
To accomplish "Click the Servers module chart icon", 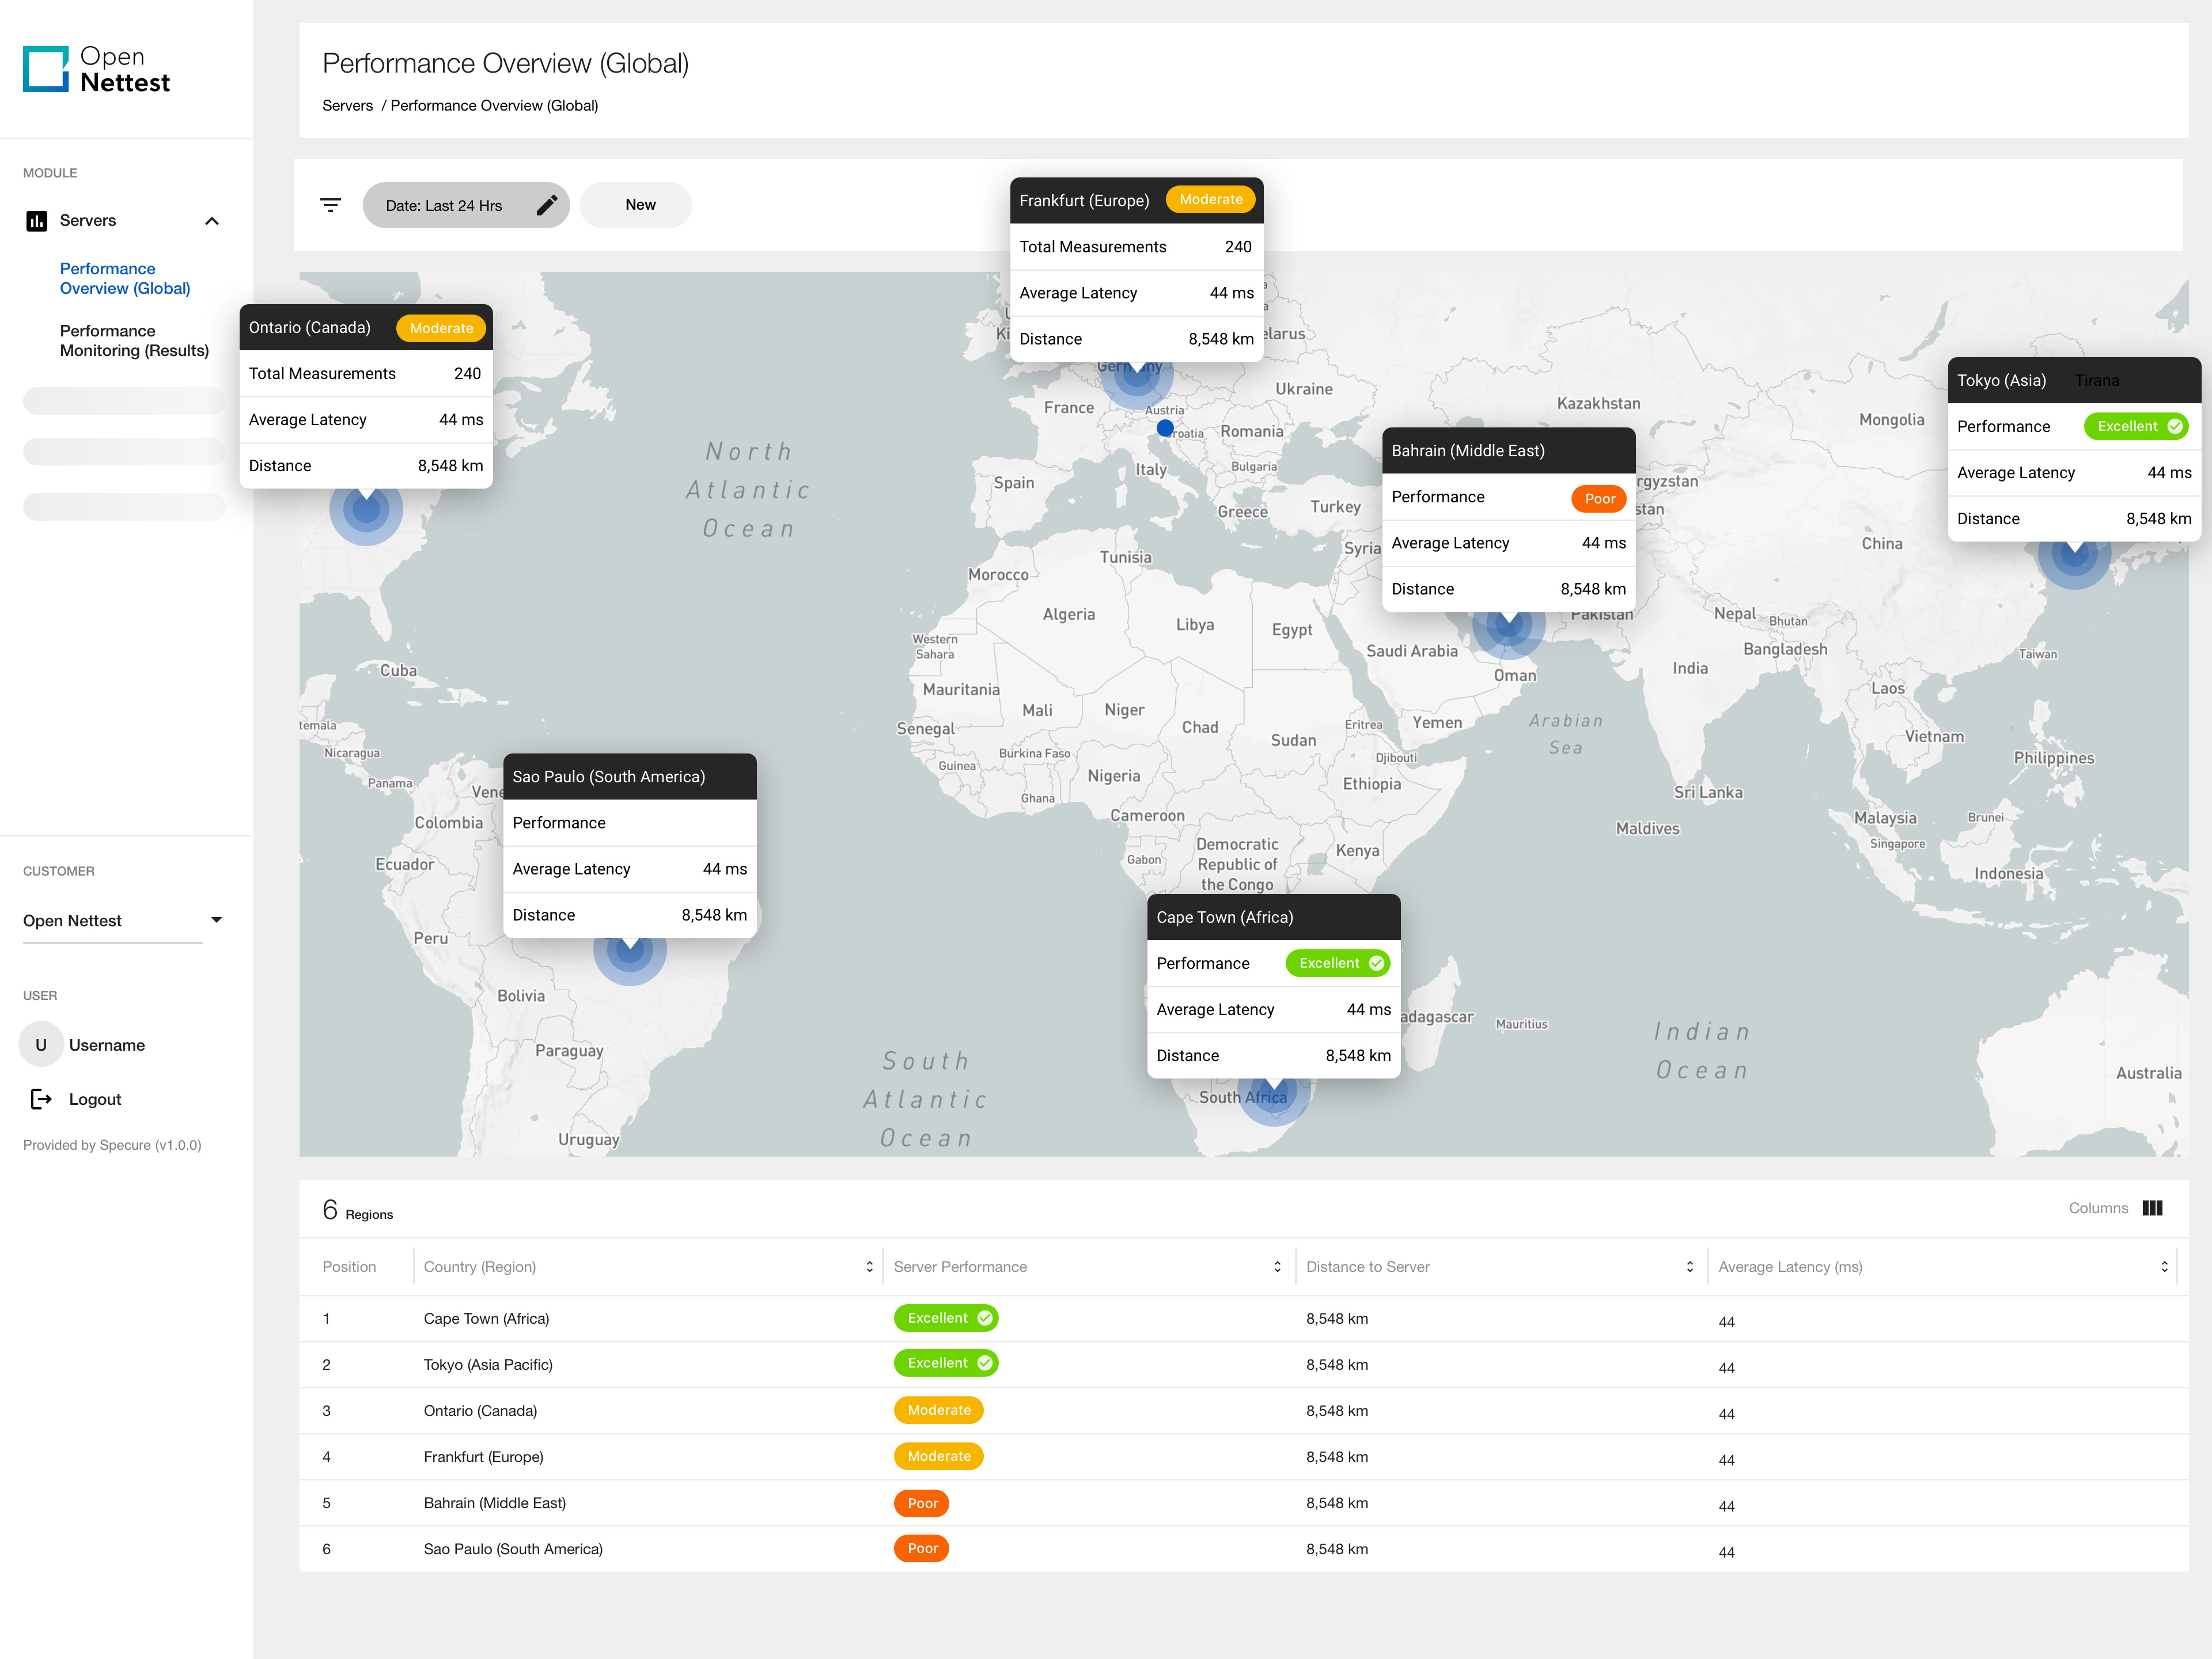I will pos(37,221).
